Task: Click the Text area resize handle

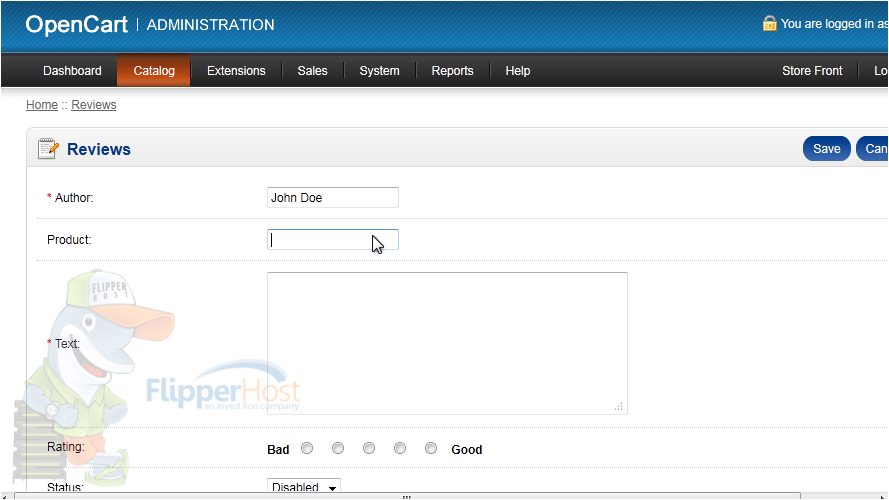Action: coord(619,406)
